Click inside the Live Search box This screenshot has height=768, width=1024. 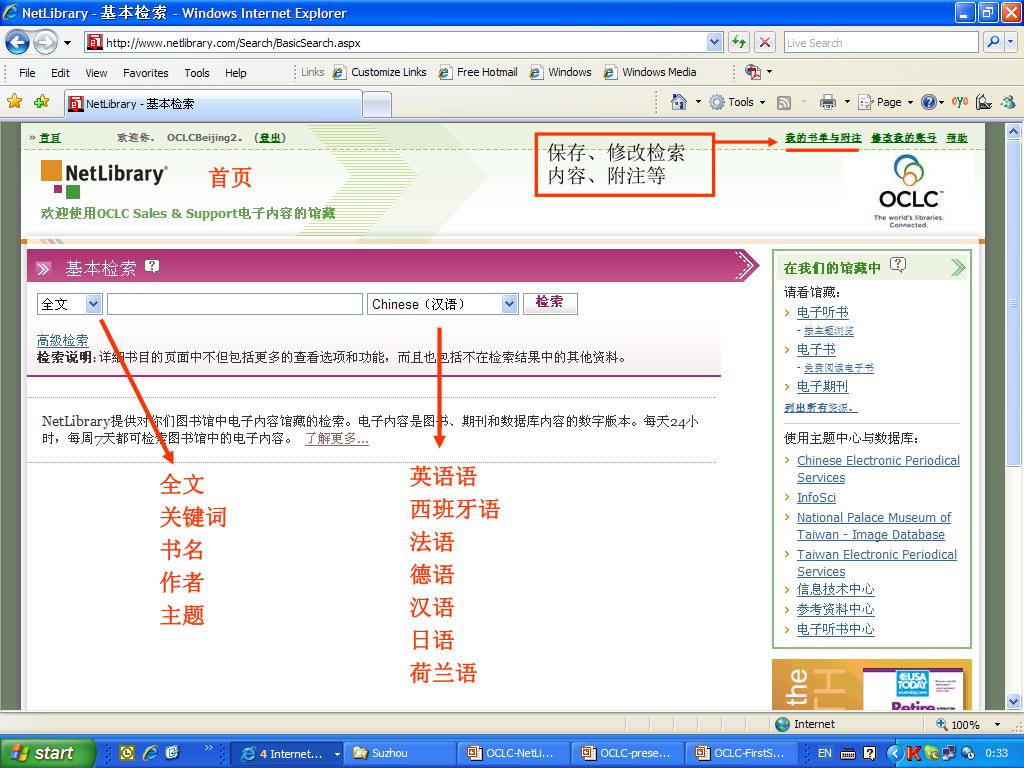[881, 42]
